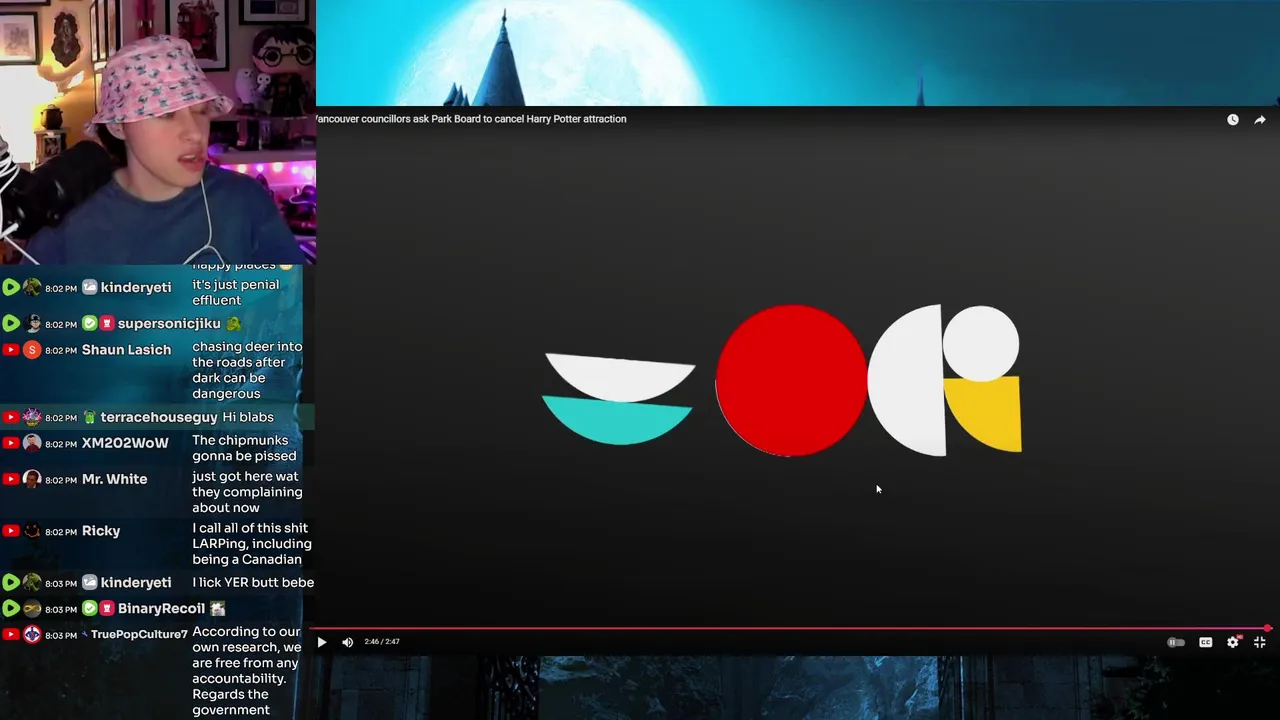Viewport: 1280px width, 720px height.
Task: Click the red video progress bar
Action: click(790, 629)
